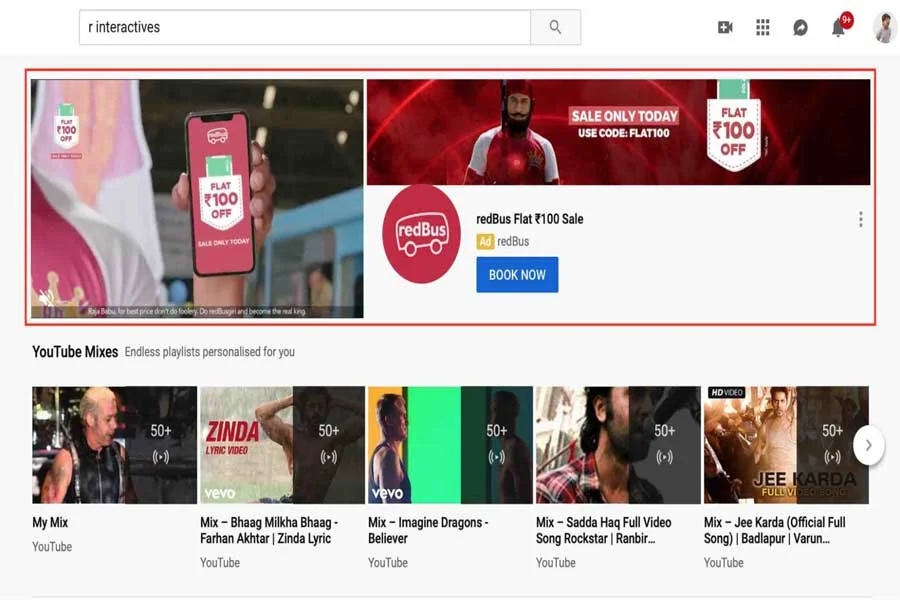Open the create video camera icon
900x600 pixels.
pos(725,28)
